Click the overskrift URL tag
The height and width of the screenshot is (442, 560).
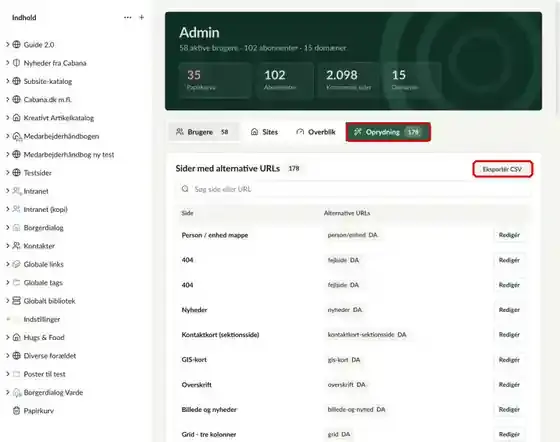(346, 385)
